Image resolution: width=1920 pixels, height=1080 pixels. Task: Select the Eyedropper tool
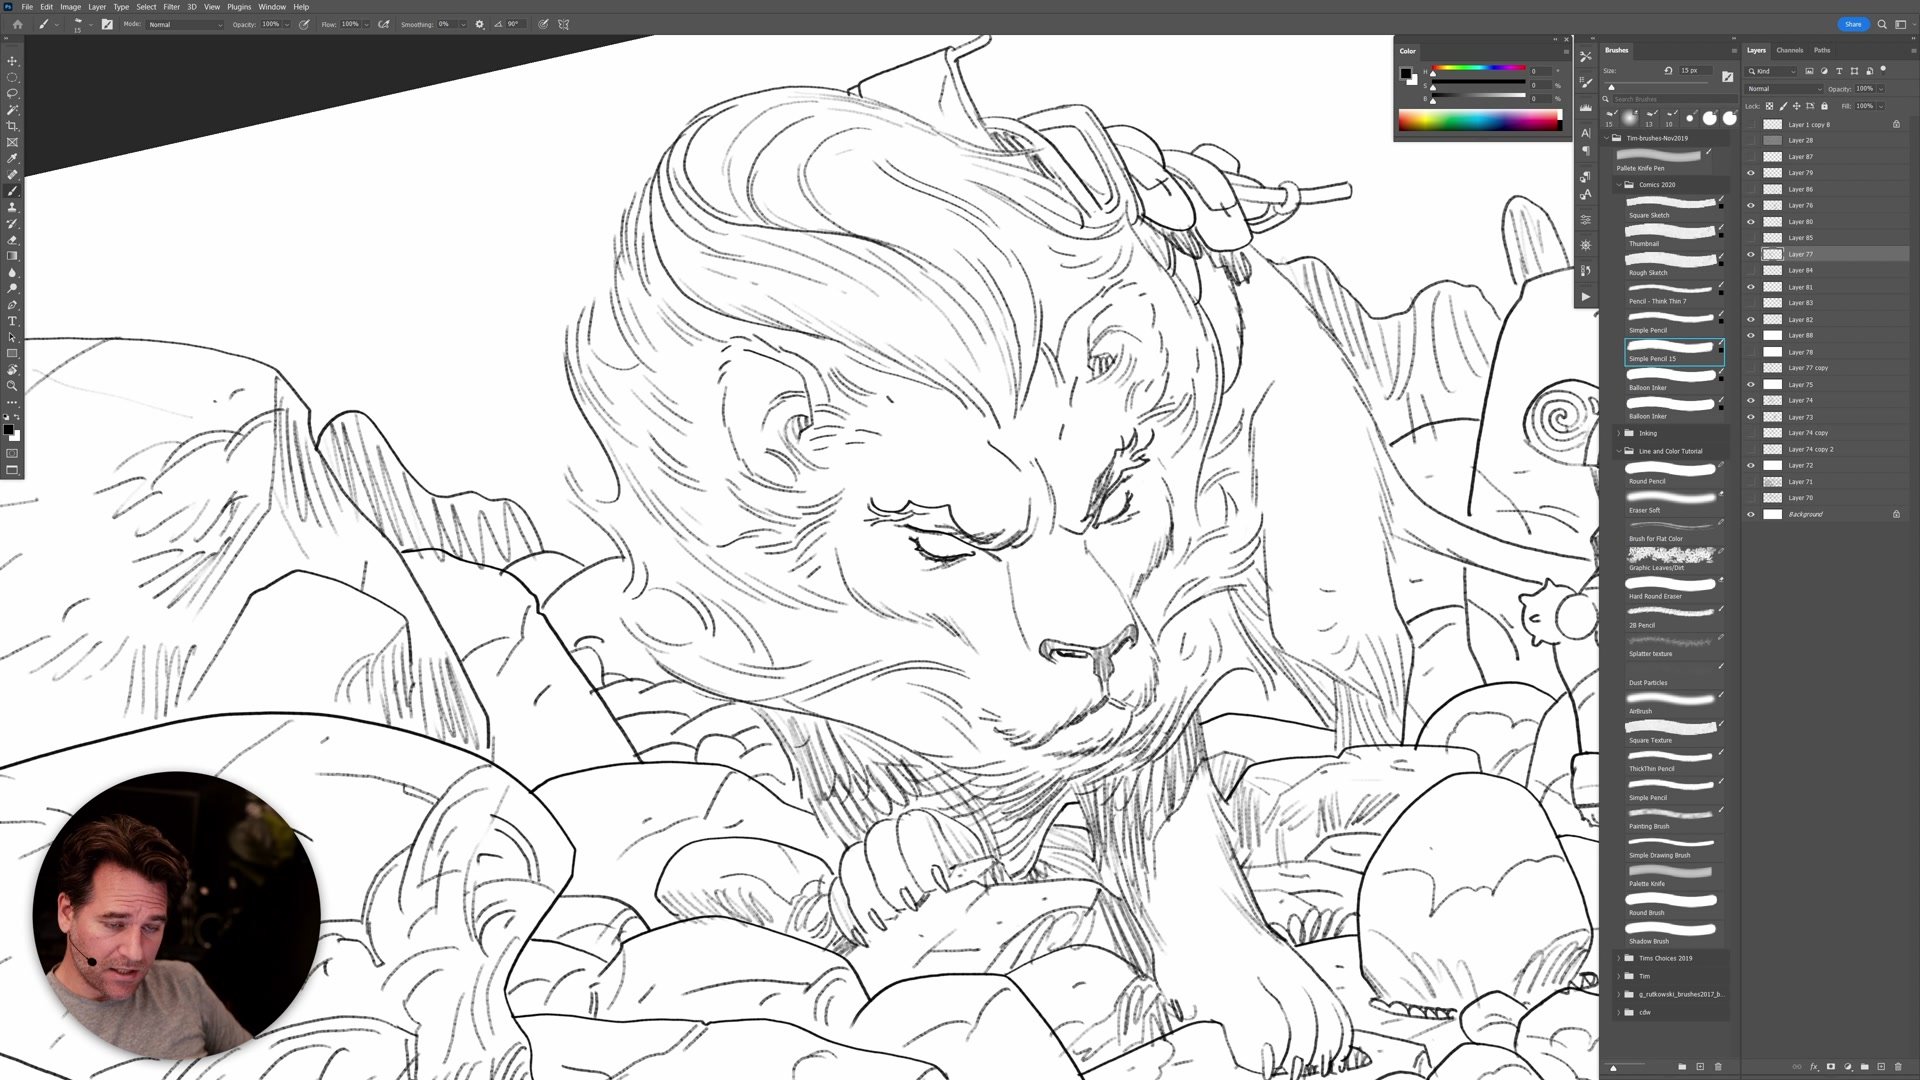point(12,158)
